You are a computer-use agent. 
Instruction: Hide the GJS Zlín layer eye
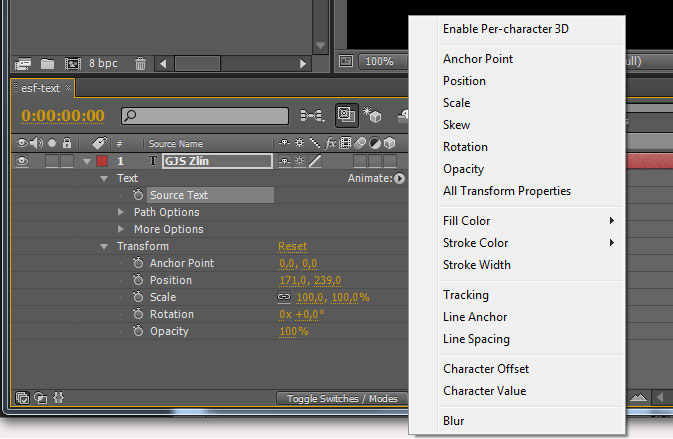22,161
